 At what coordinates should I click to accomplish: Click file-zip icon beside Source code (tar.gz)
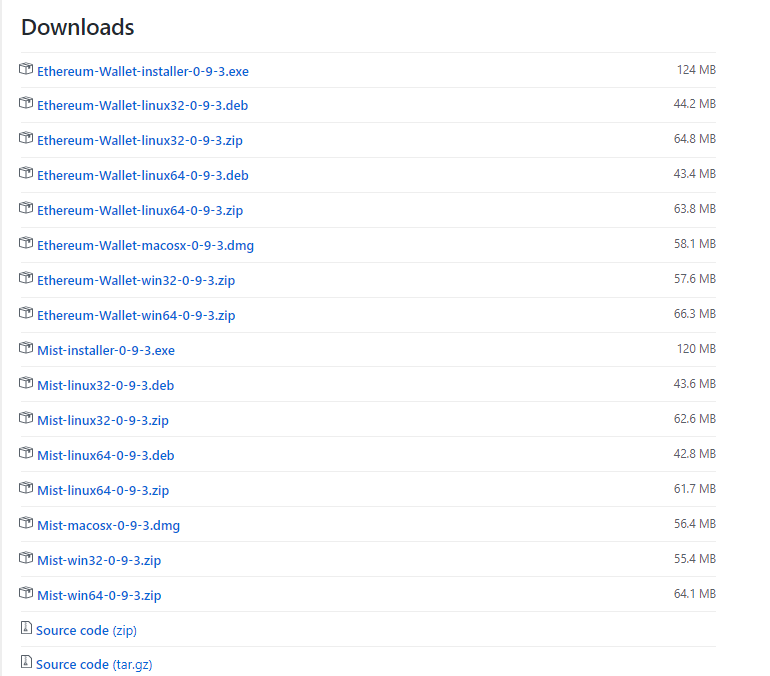pos(26,662)
